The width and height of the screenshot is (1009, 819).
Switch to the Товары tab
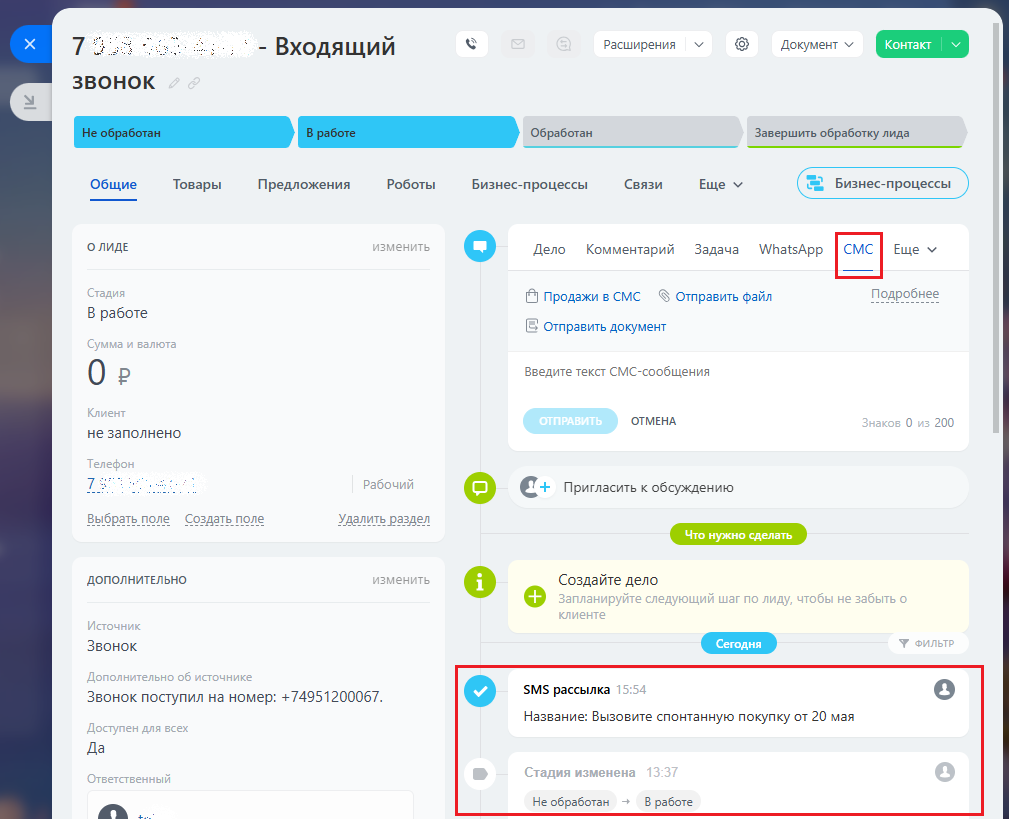[x=197, y=184]
